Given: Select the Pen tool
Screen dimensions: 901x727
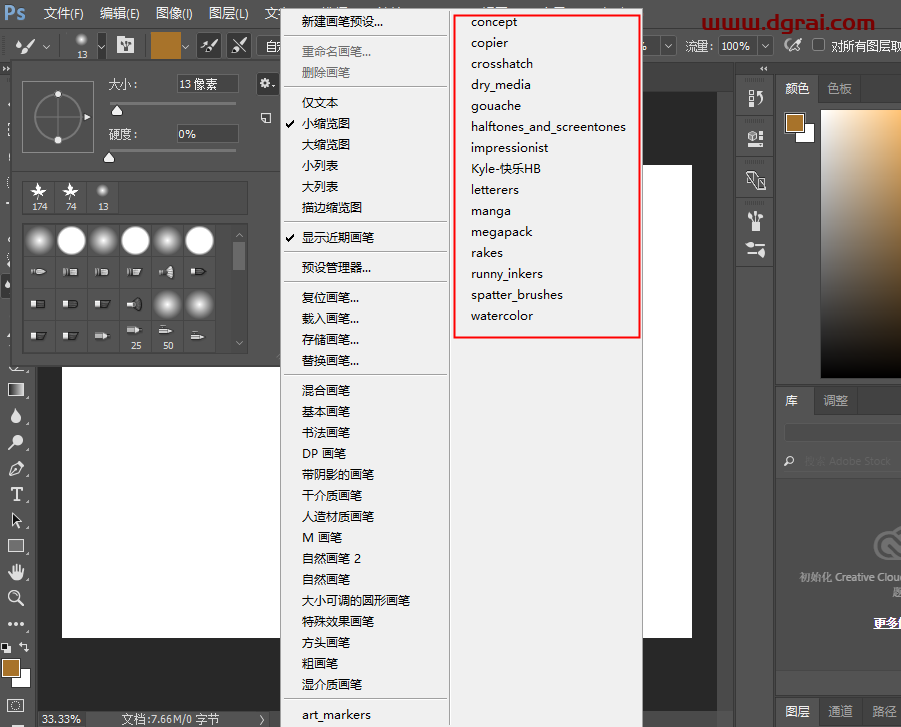Looking at the screenshot, I should click(x=15, y=467).
